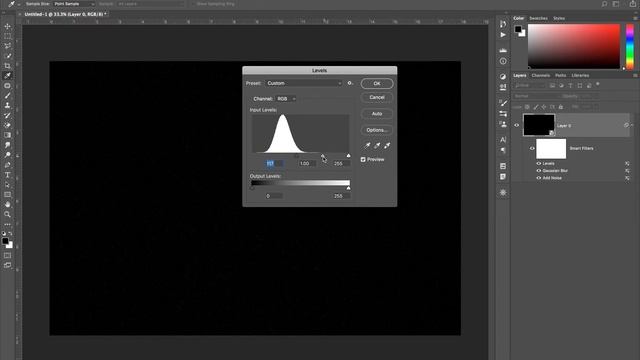
Task: Hide Layer 0 using eye icon
Action: point(516,125)
